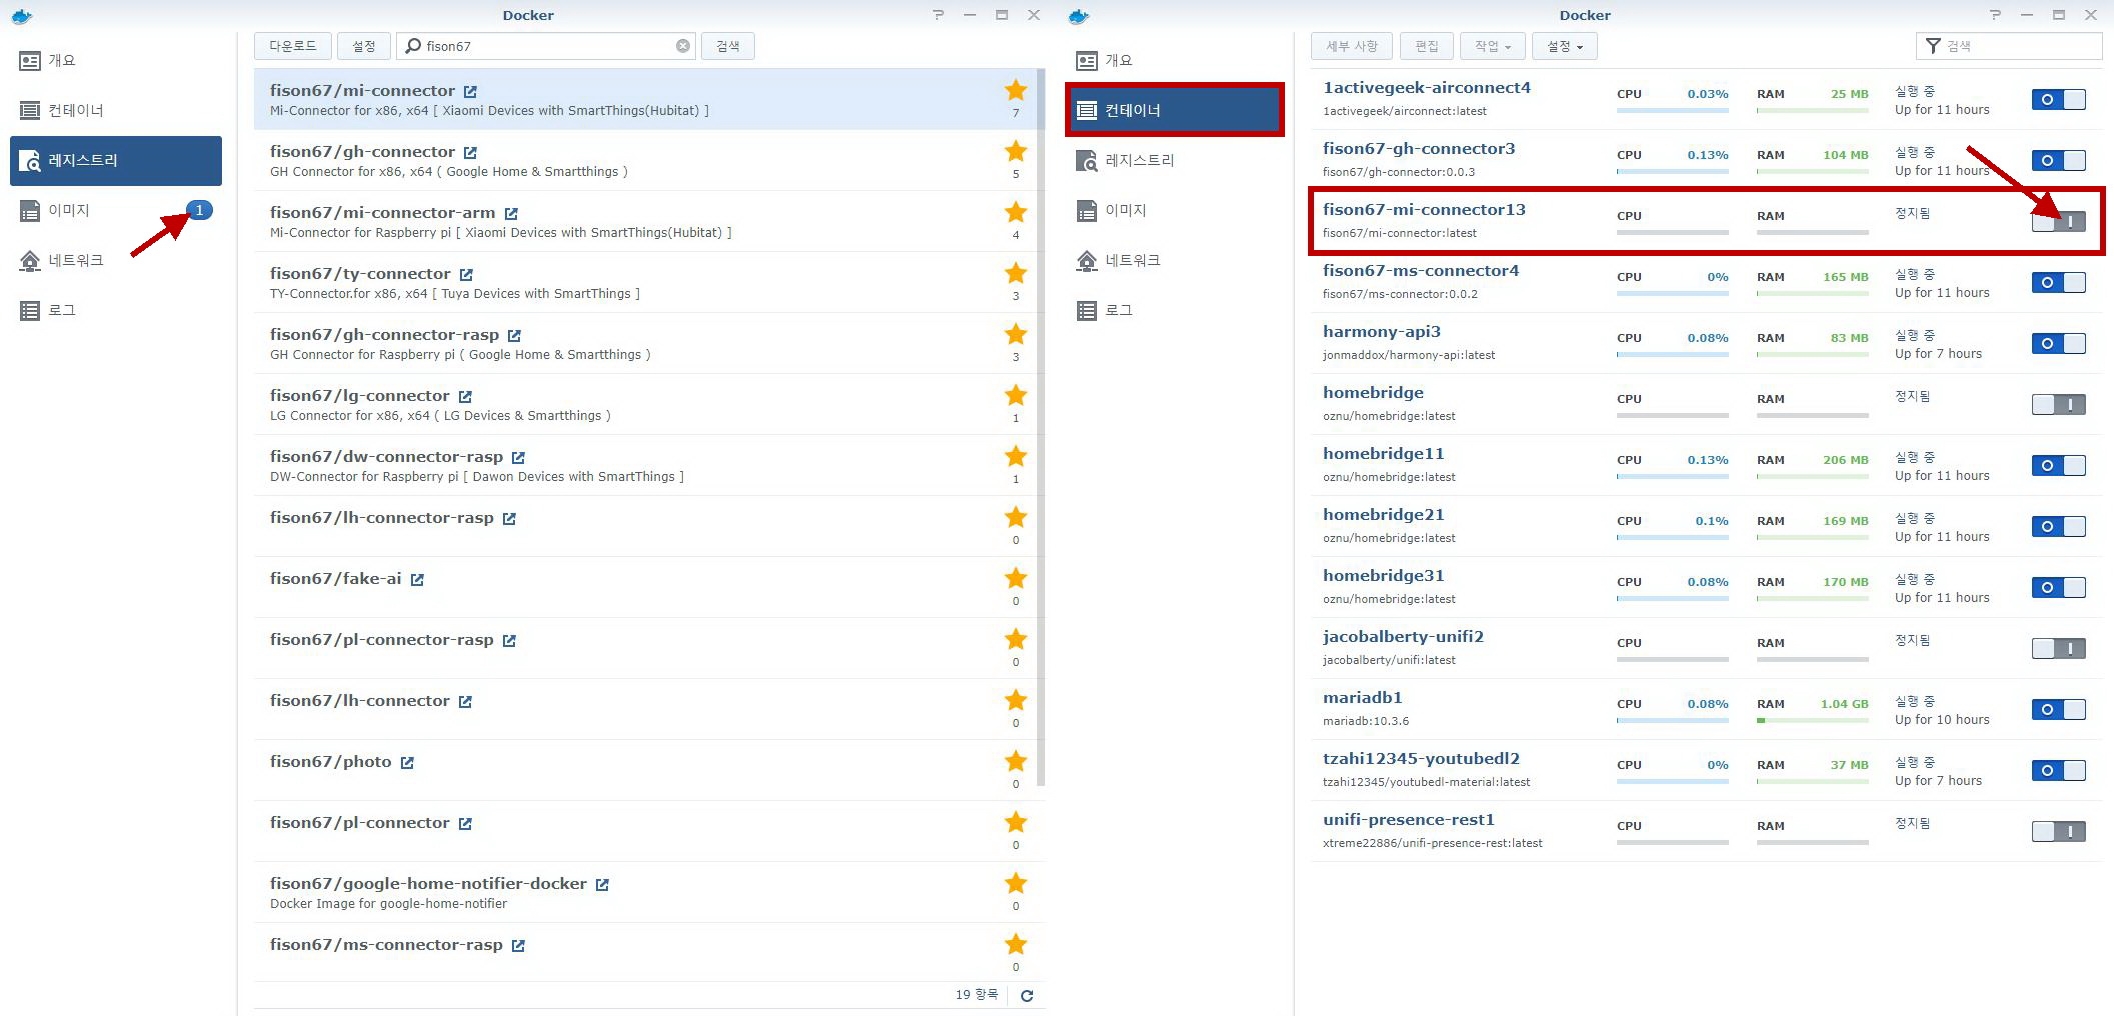Click star icon of fison67/lh-connector
2114x1016 pixels.
(x=1016, y=700)
